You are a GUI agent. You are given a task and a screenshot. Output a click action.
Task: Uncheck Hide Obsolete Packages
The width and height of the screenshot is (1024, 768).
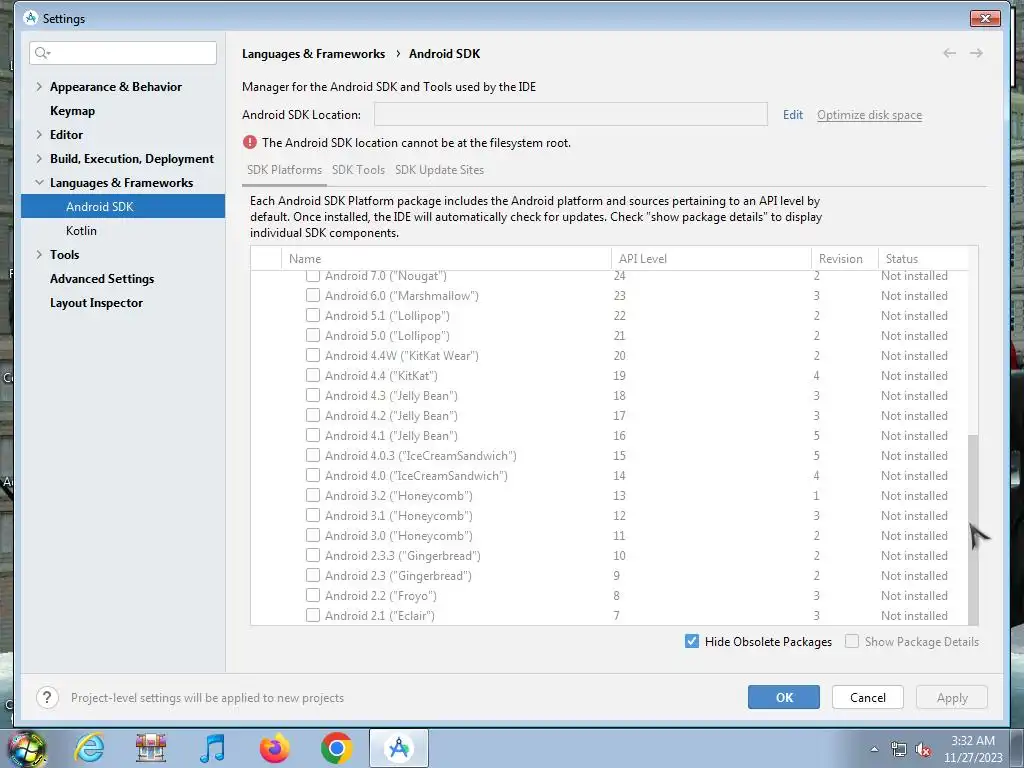(692, 641)
